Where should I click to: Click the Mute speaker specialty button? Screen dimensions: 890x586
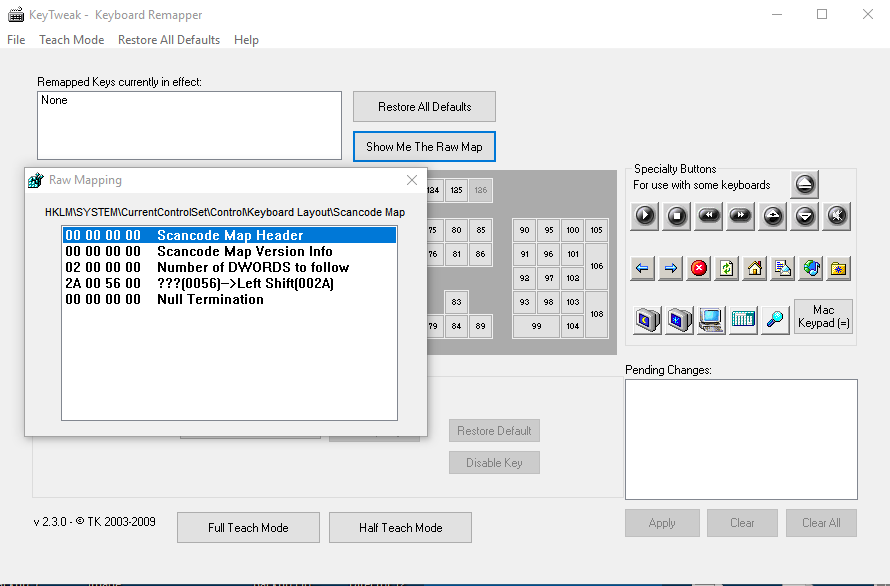[837, 216]
